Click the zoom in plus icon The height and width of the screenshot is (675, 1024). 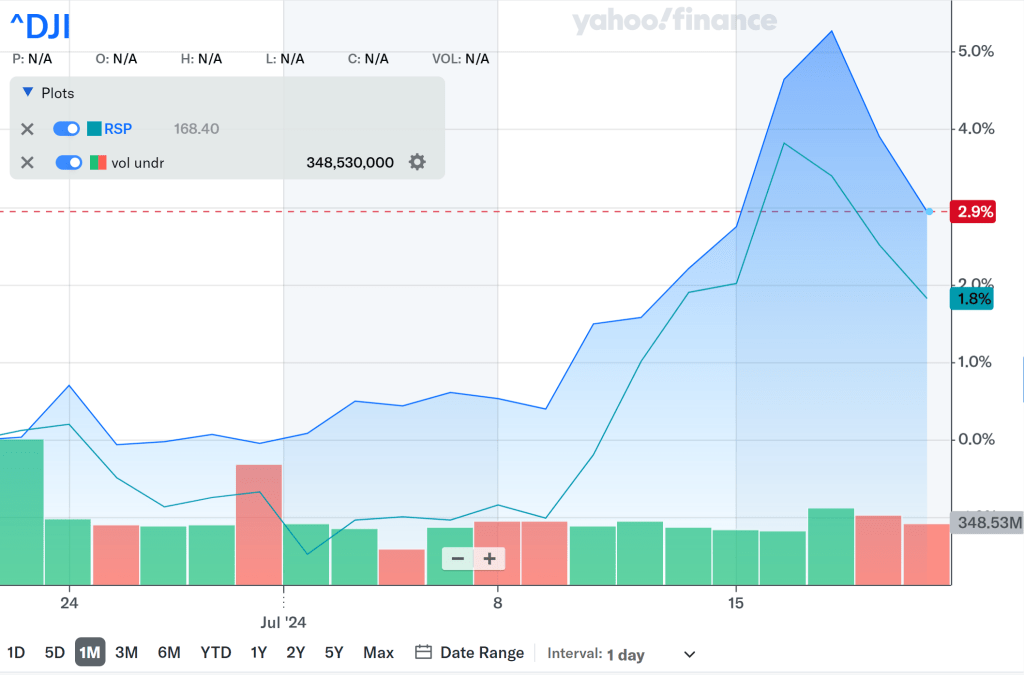point(489,559)
